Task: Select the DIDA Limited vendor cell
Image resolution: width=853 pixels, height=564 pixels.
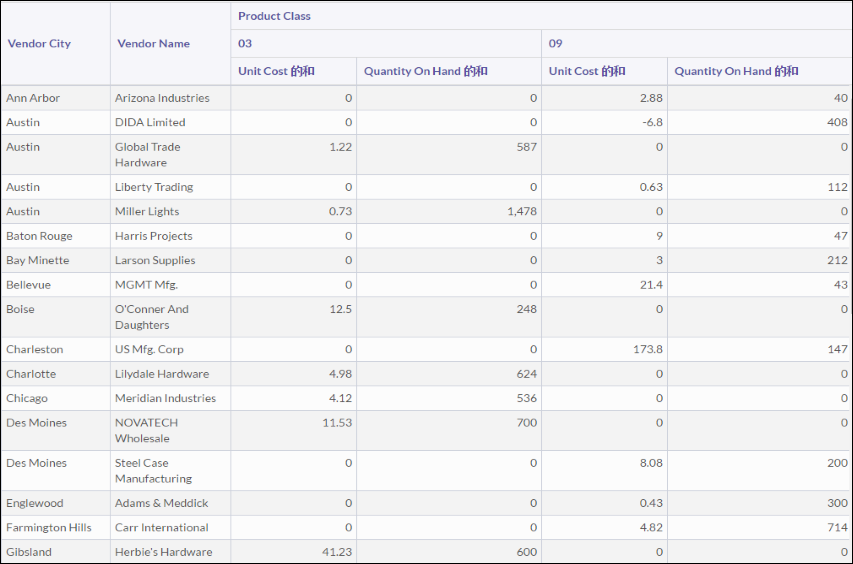Action: pyautogui.click(x=150, y=122)
